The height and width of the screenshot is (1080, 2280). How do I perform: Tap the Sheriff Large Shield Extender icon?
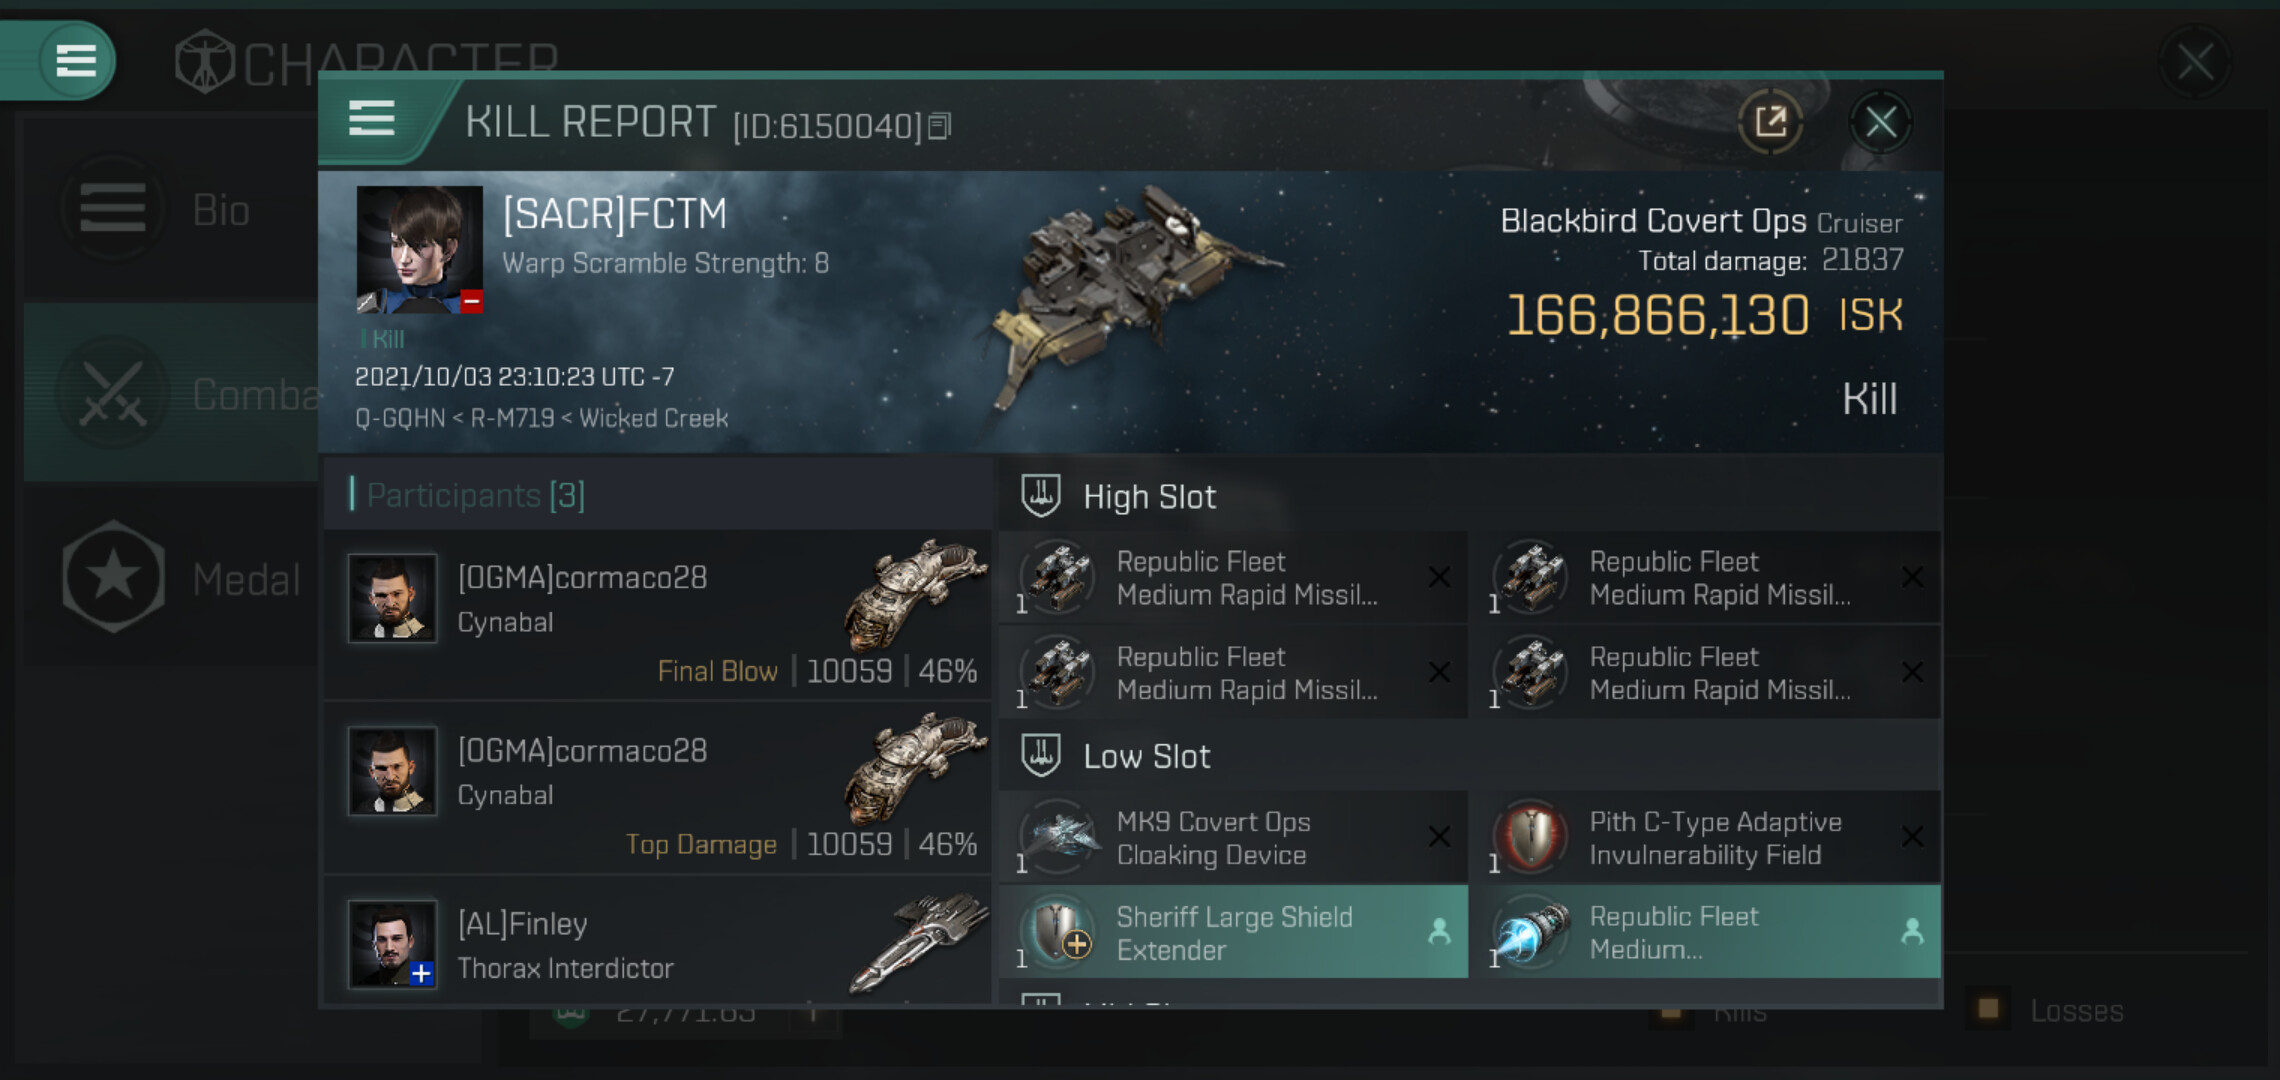click(1058, 932)
